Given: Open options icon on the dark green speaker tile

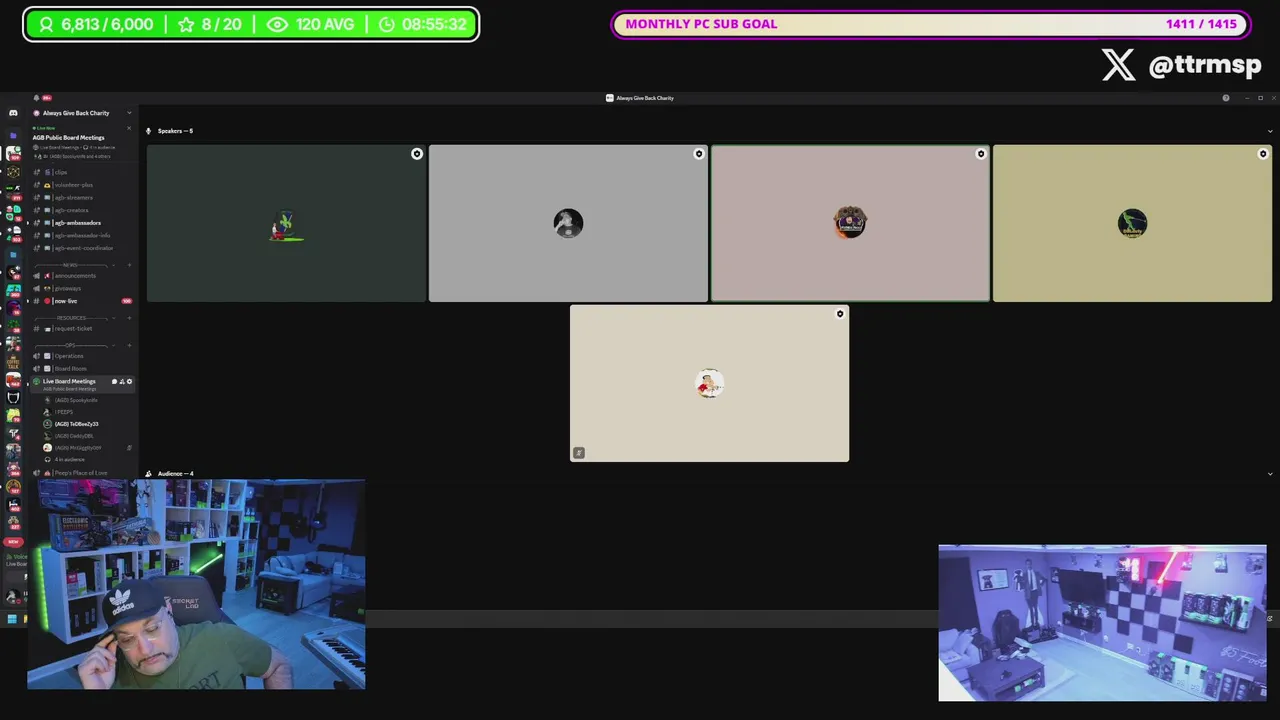Looking at the screenshot, I should tap(417, 154).
